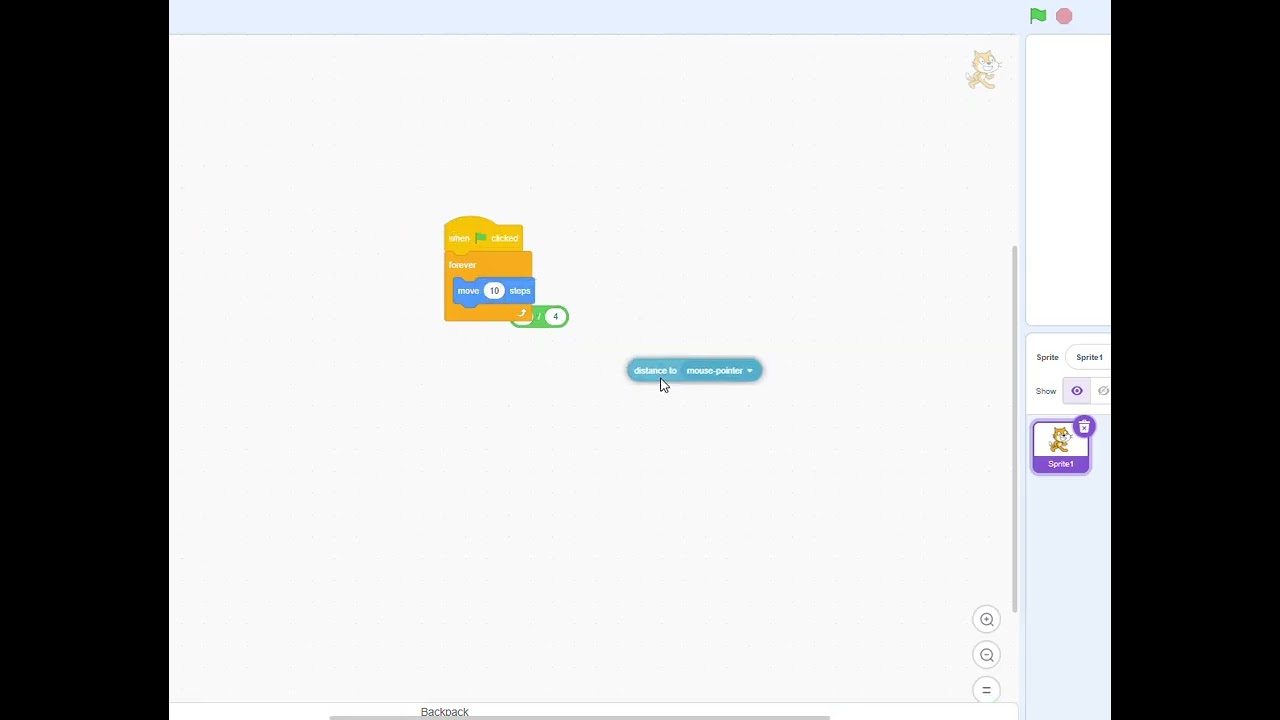The width and height of the screenshot is (1280, 720).
Task: Open the Backpack panel
Action: [x=445, y=712]
